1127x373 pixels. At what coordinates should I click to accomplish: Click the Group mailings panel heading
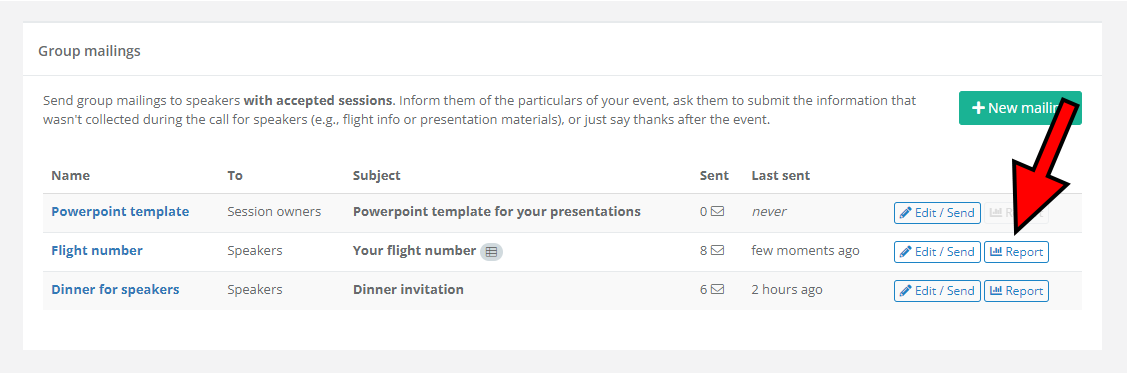coord(89,51)
